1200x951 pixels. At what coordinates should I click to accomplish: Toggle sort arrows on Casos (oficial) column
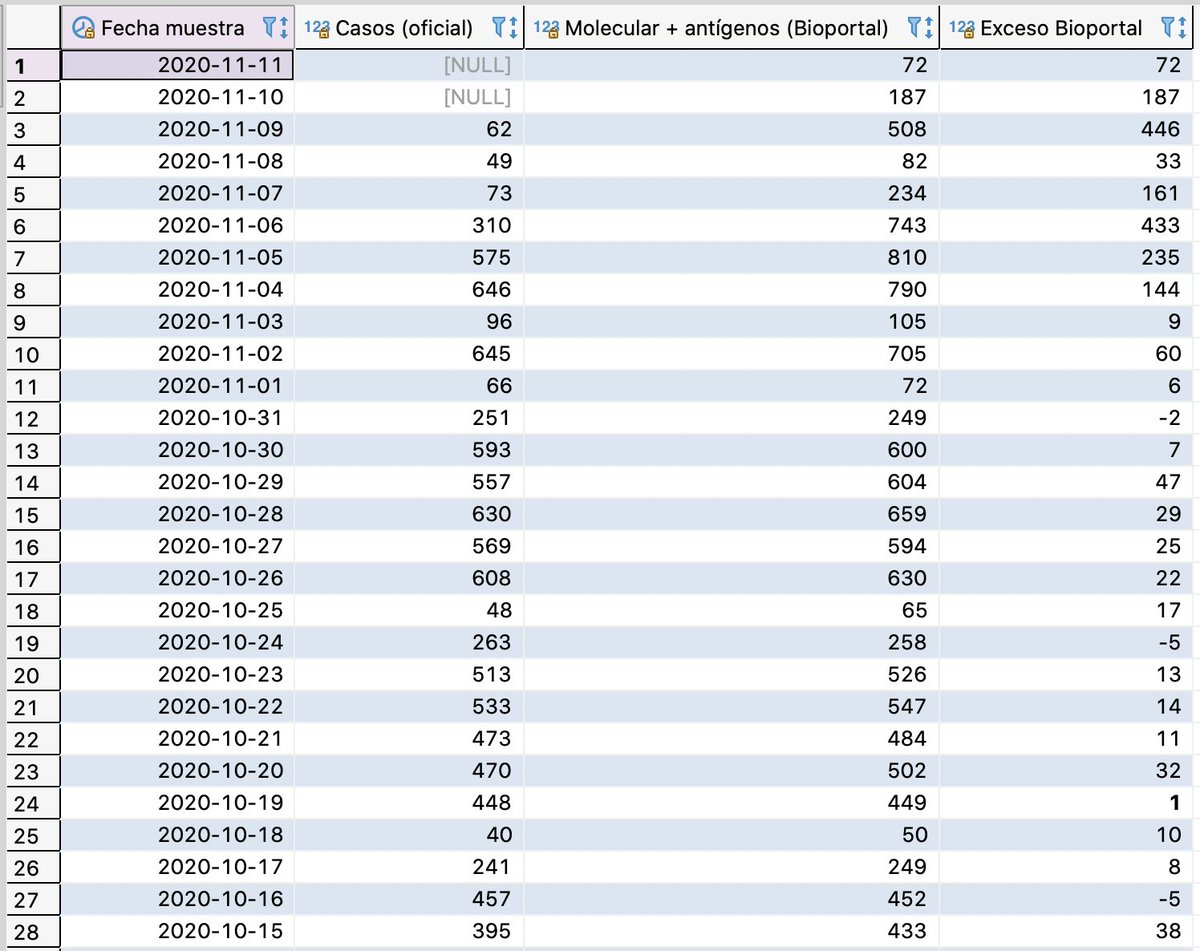coord(514,29)
